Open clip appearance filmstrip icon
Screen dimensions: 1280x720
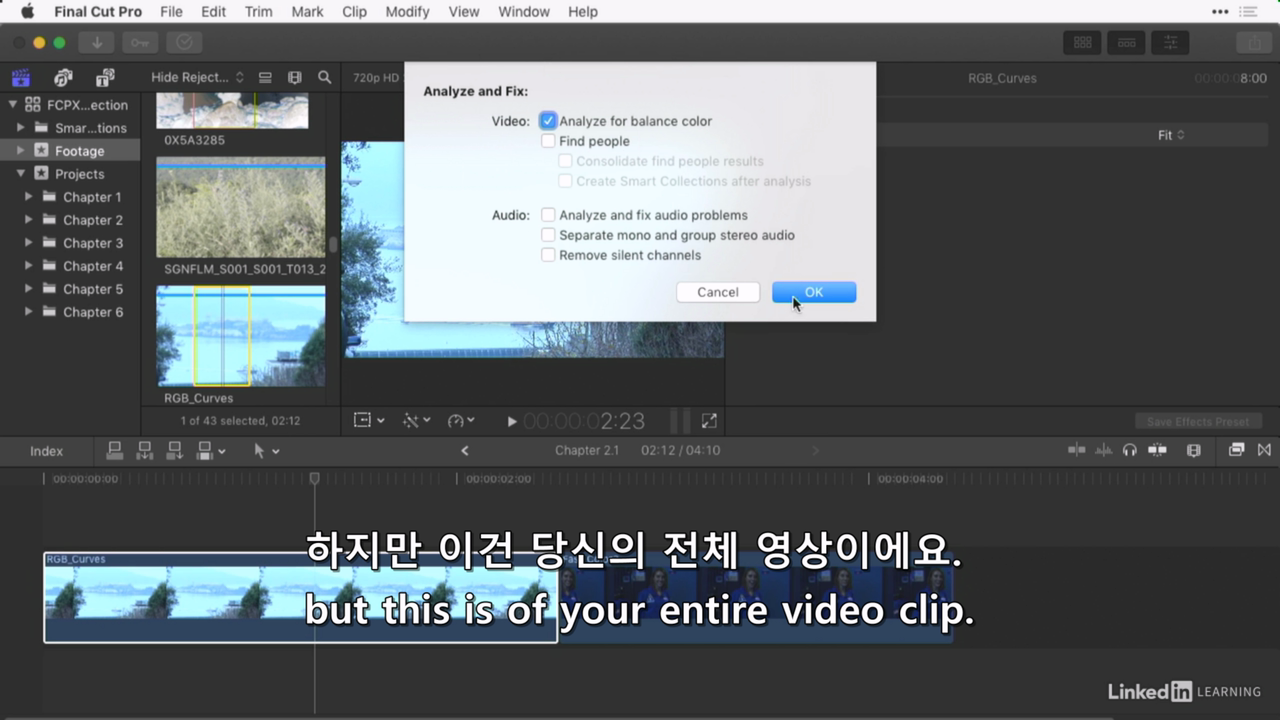(1193, 450)
